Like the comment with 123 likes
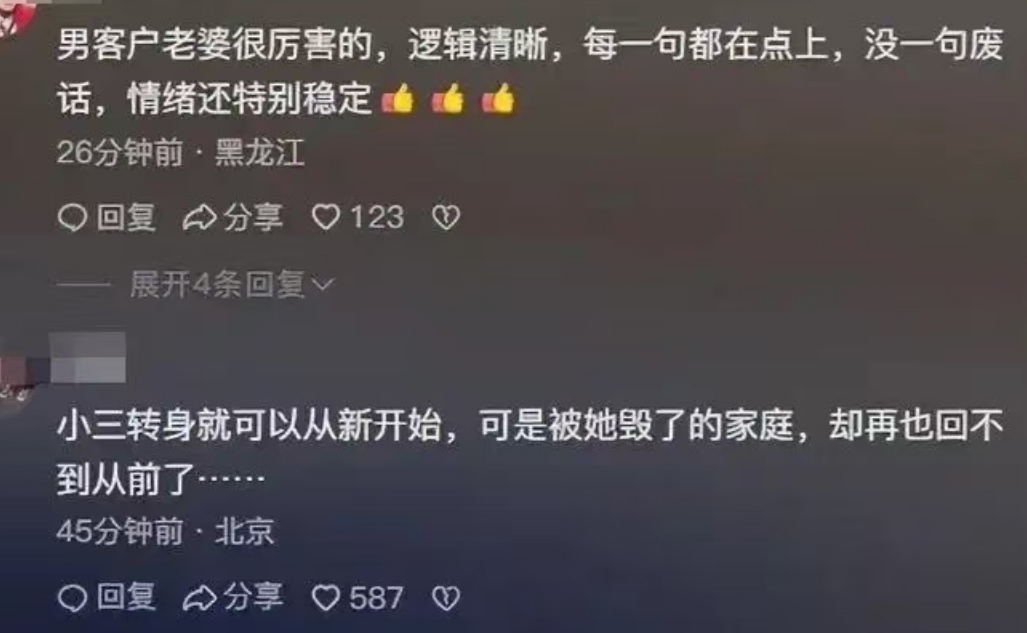 (x=326, y=217)
